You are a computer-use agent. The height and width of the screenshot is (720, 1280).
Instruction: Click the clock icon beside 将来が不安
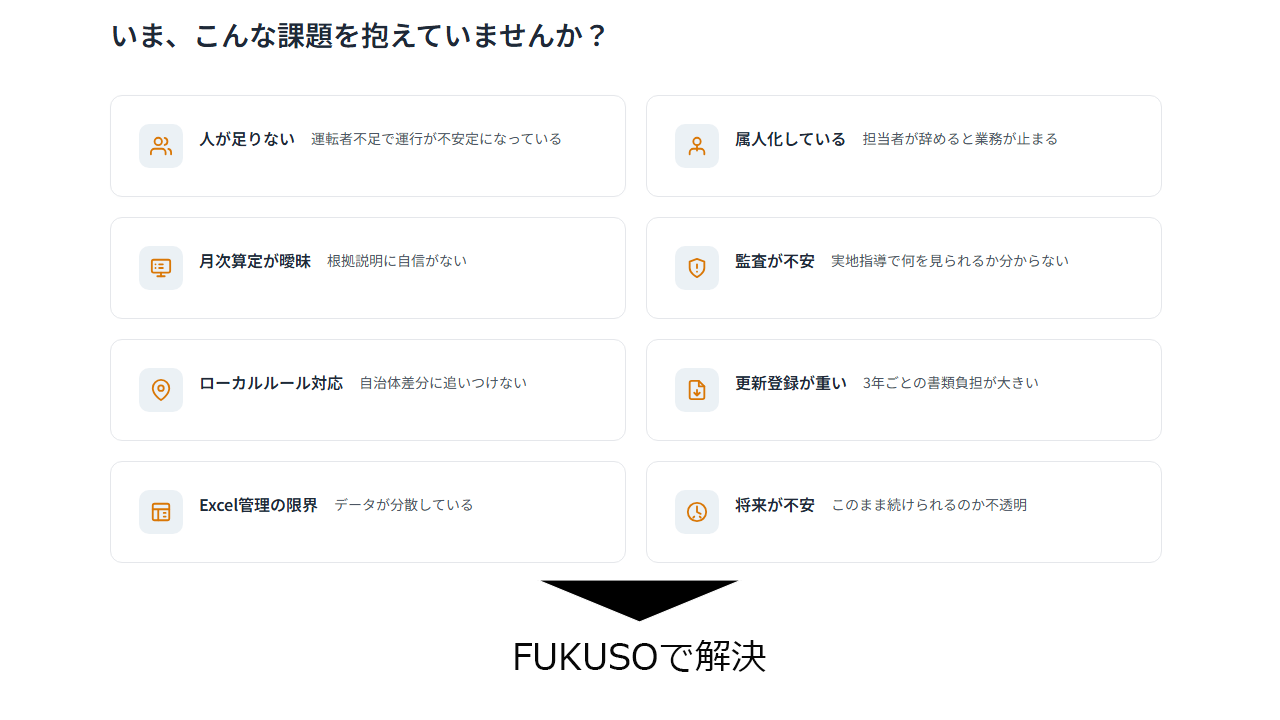pos(696,512)
